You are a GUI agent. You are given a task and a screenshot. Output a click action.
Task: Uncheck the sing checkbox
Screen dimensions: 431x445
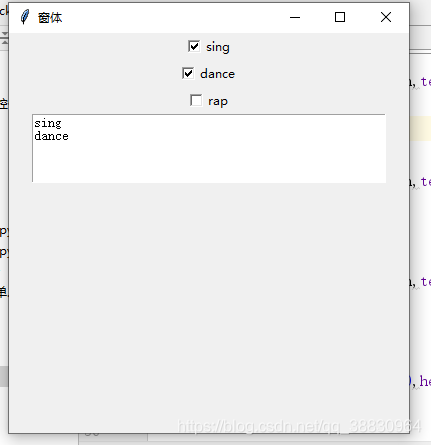coord(194,46)
